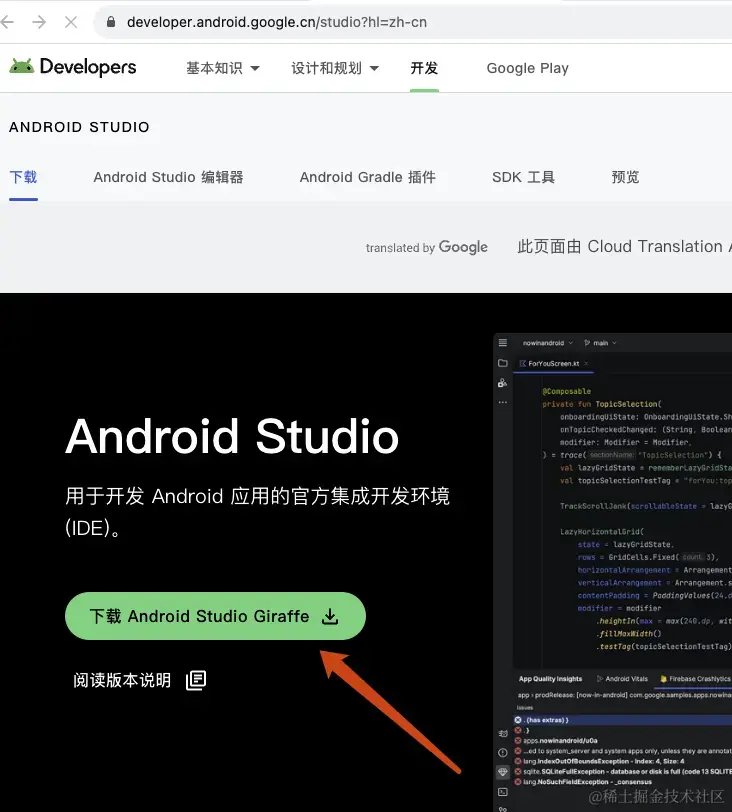The image size is (732, 812).
Task: Open the Google Play navigation item
Action: (x=528, y=68)
